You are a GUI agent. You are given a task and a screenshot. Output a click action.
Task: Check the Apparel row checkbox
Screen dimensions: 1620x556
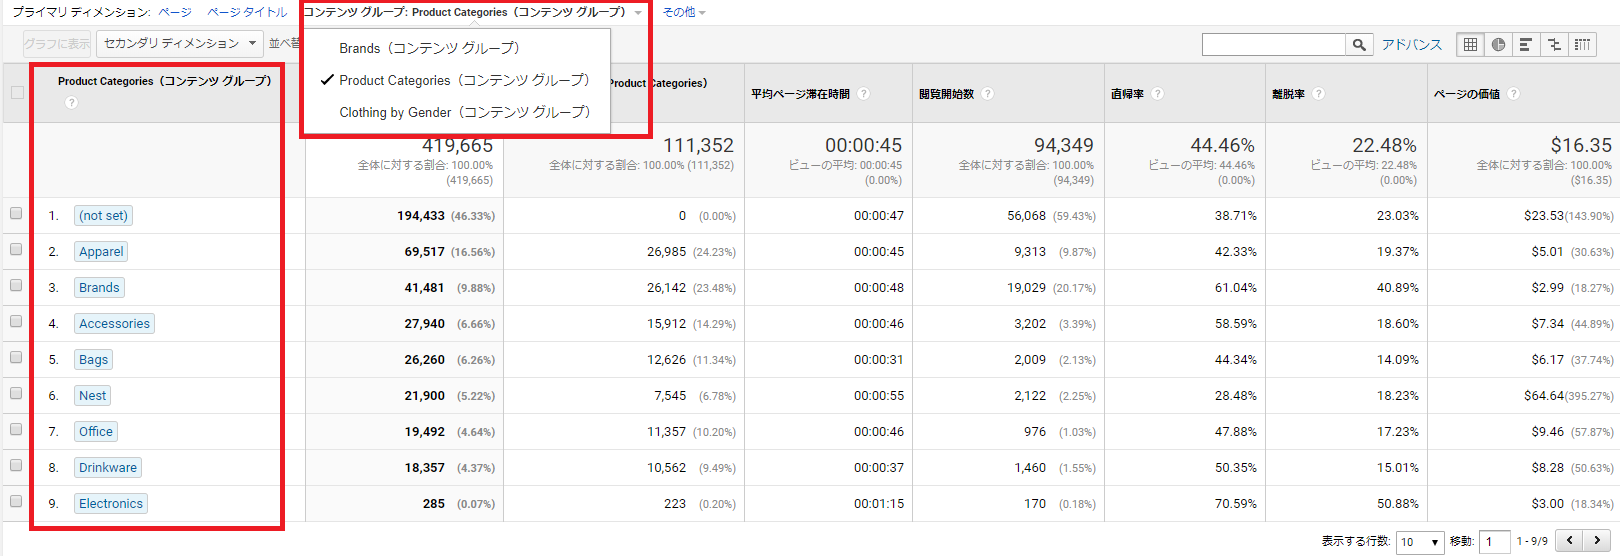coord(16,249)
